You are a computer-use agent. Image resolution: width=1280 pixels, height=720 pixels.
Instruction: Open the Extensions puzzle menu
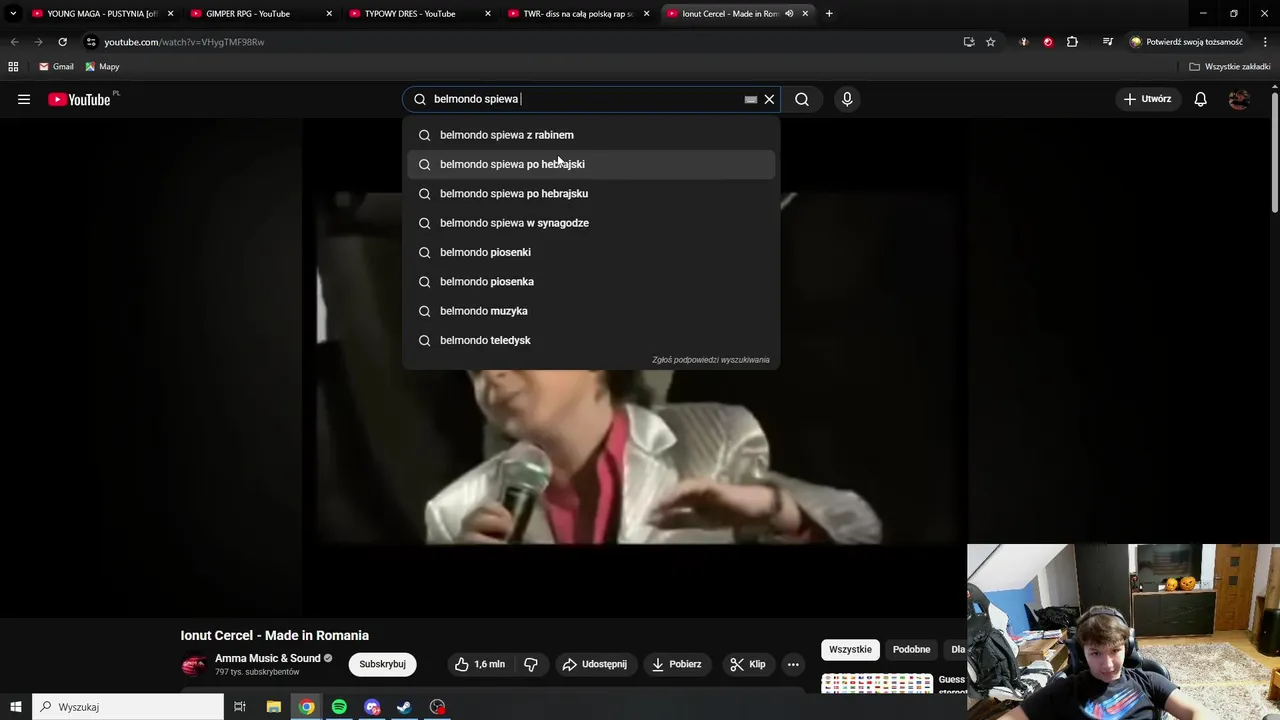(1072, 42)
